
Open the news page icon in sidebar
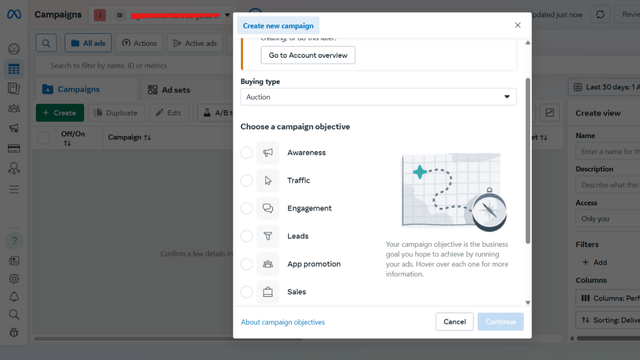14,261
